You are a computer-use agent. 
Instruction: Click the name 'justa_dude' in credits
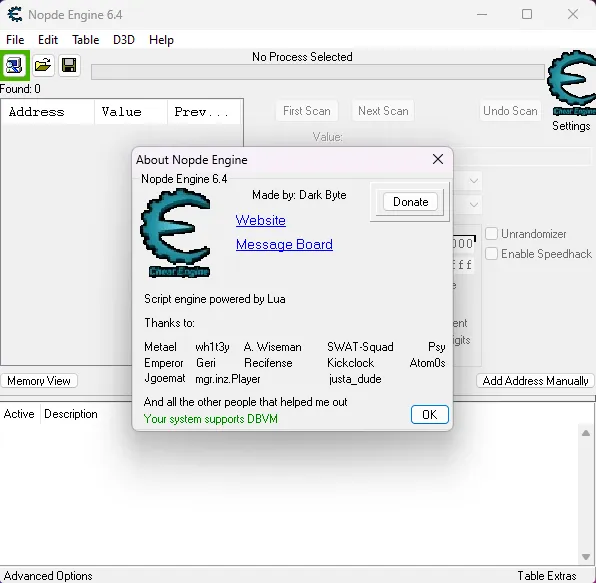355,379
